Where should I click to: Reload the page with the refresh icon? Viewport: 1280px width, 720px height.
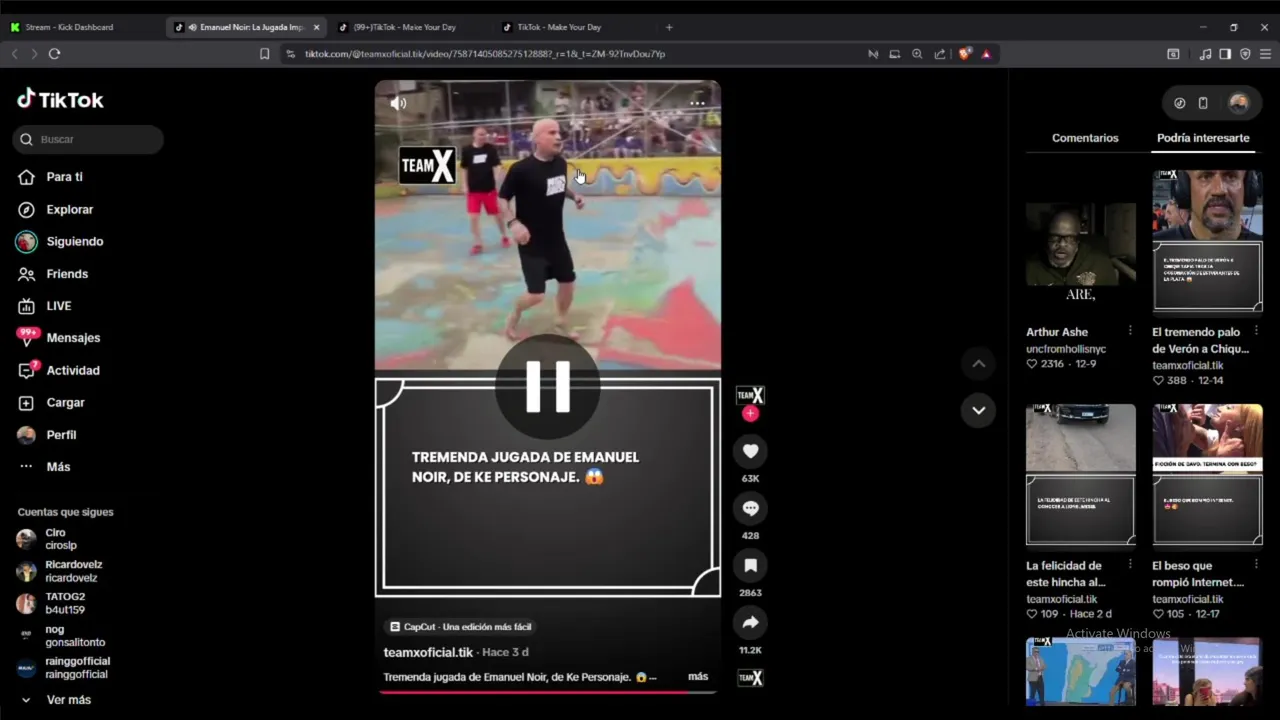tap(54, 54)
